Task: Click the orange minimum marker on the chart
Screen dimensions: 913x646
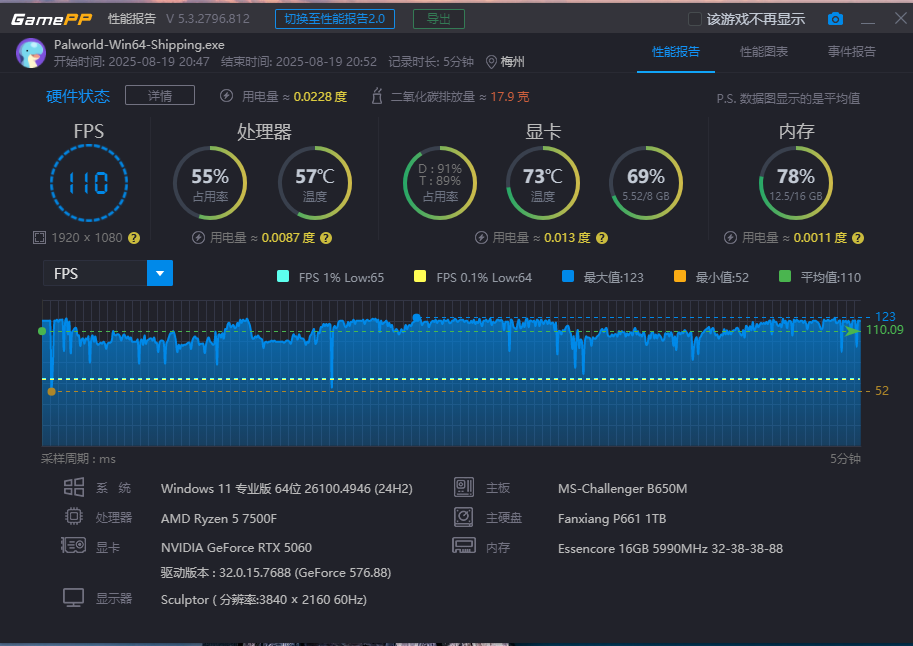Action: click(x=51, y=391)
